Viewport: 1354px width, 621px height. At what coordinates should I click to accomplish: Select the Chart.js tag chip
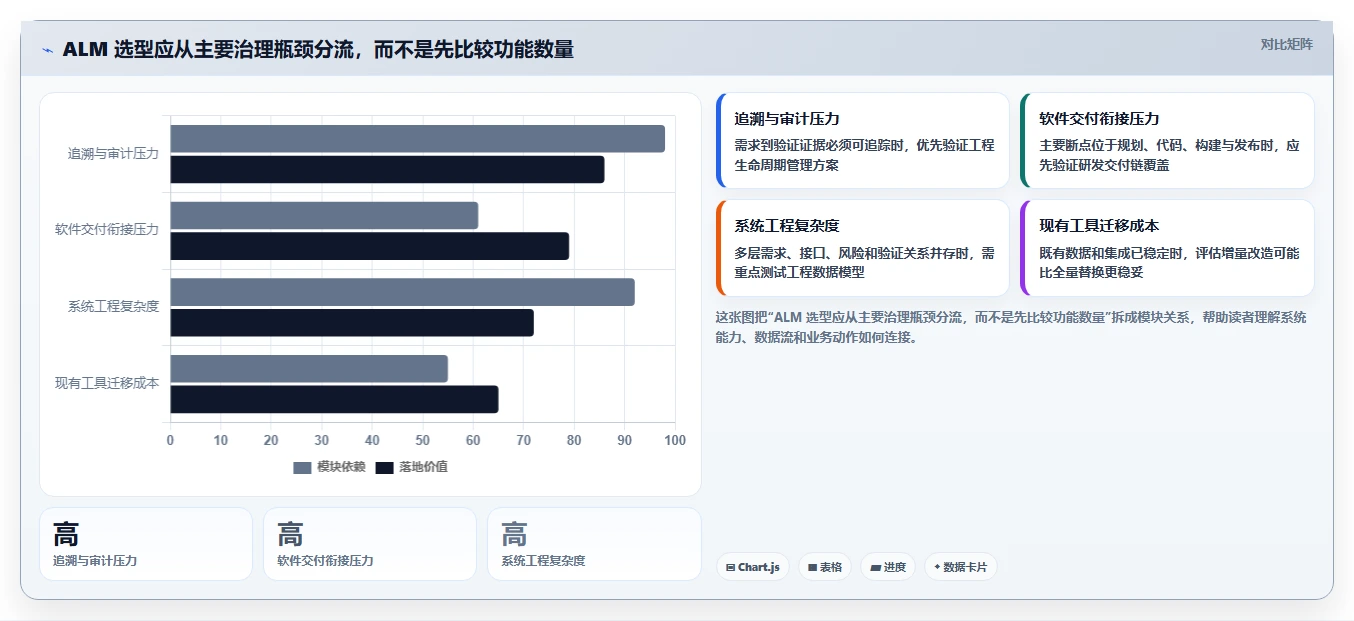pyautogui.click(x=753, y=567)
